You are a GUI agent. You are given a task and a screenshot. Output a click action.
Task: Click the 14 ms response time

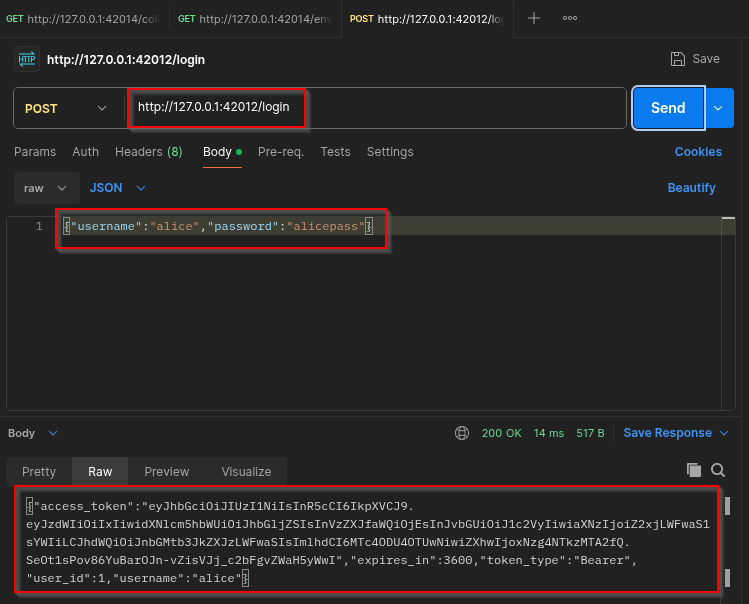coord(549,433)
